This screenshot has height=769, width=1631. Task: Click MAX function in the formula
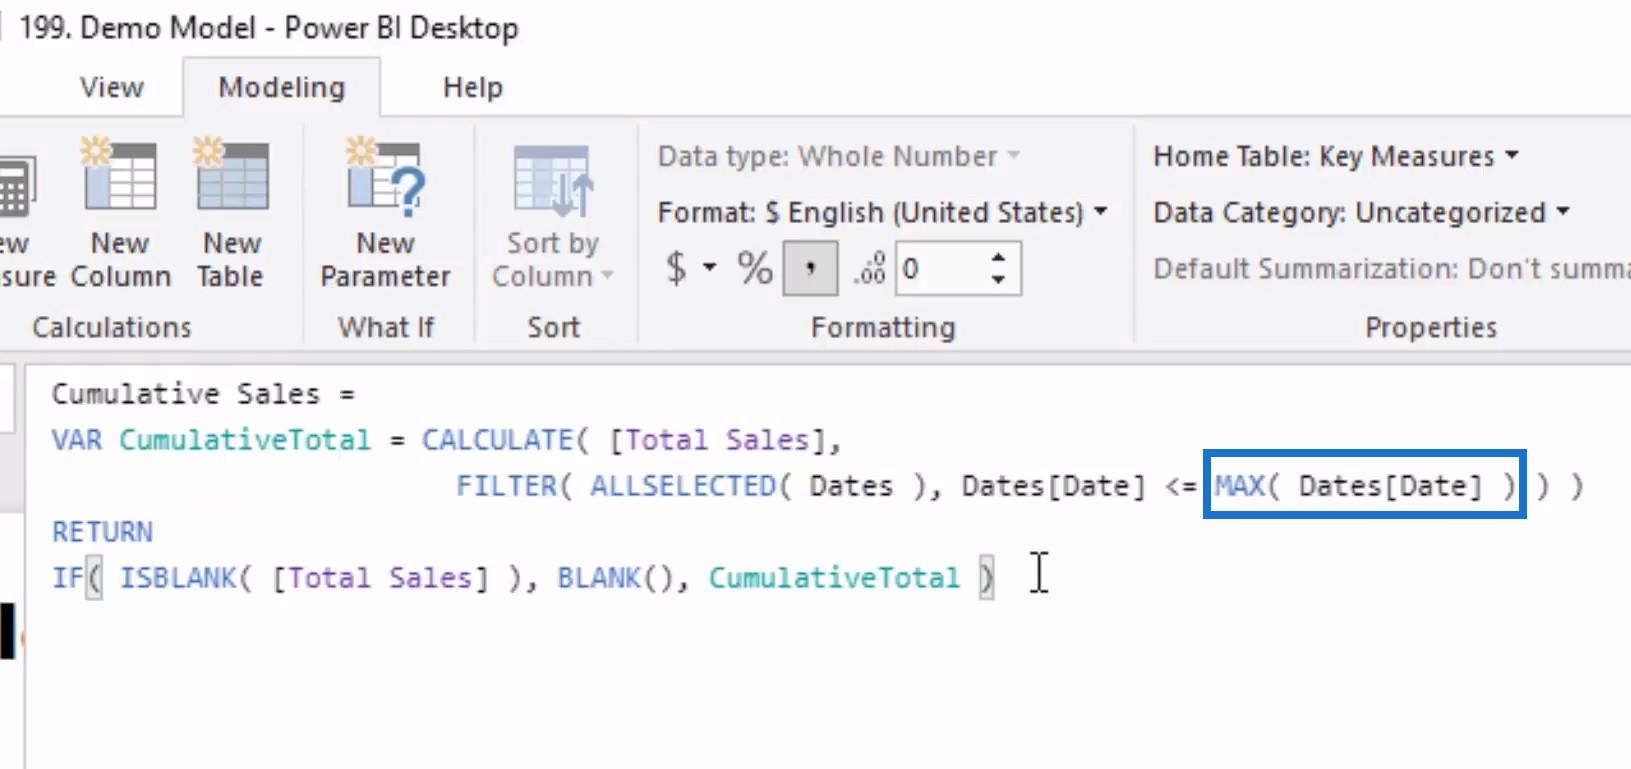pos(1240,486)
